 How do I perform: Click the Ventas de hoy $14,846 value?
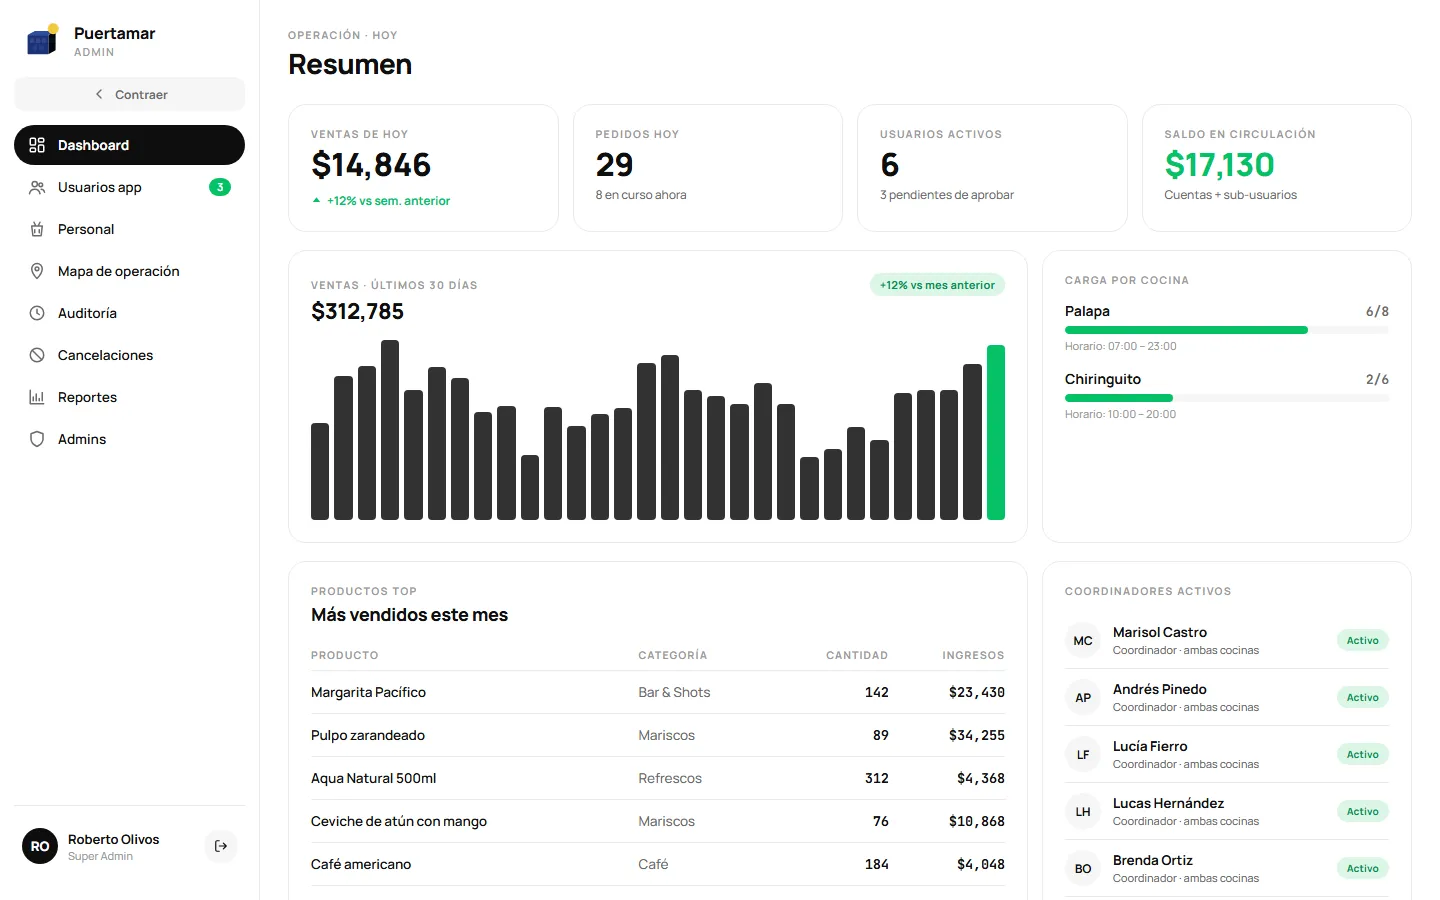(x=371, y=164)
